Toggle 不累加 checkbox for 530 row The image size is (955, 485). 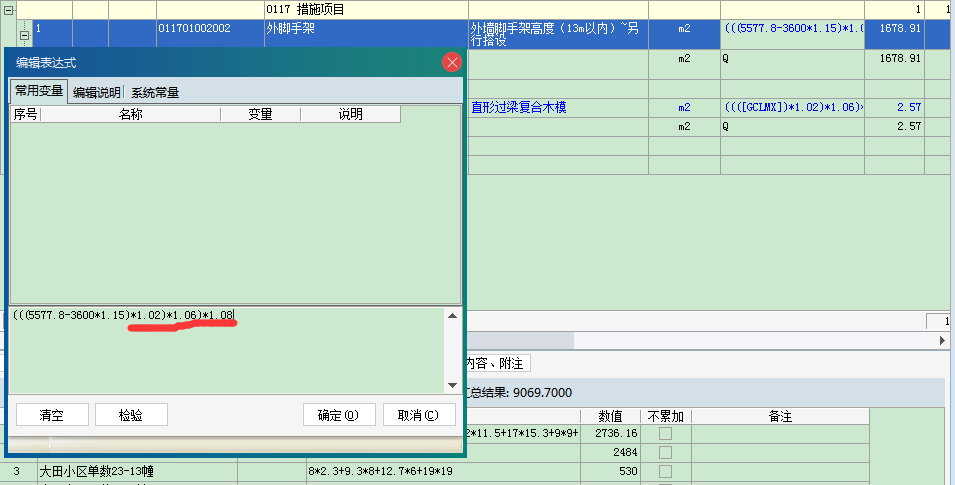click(665, 472)
